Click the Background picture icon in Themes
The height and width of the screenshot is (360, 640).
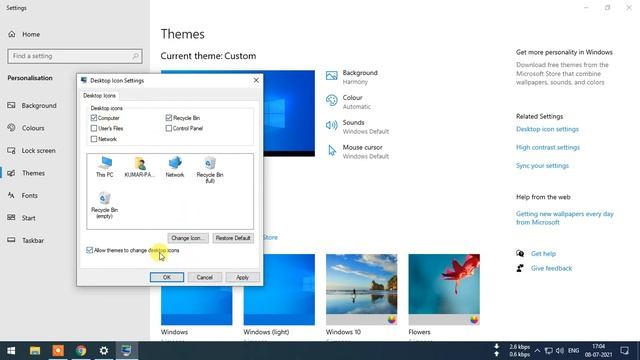point(331,76)
